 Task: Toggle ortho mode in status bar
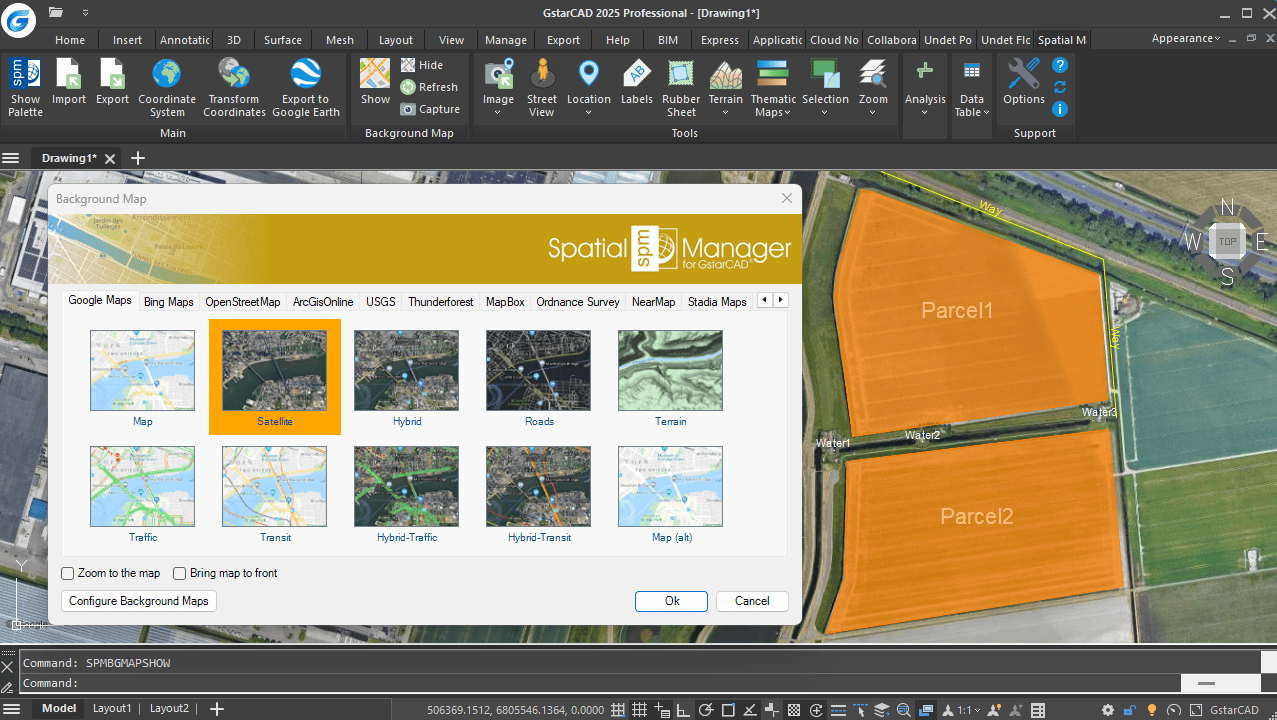(683, 710)
